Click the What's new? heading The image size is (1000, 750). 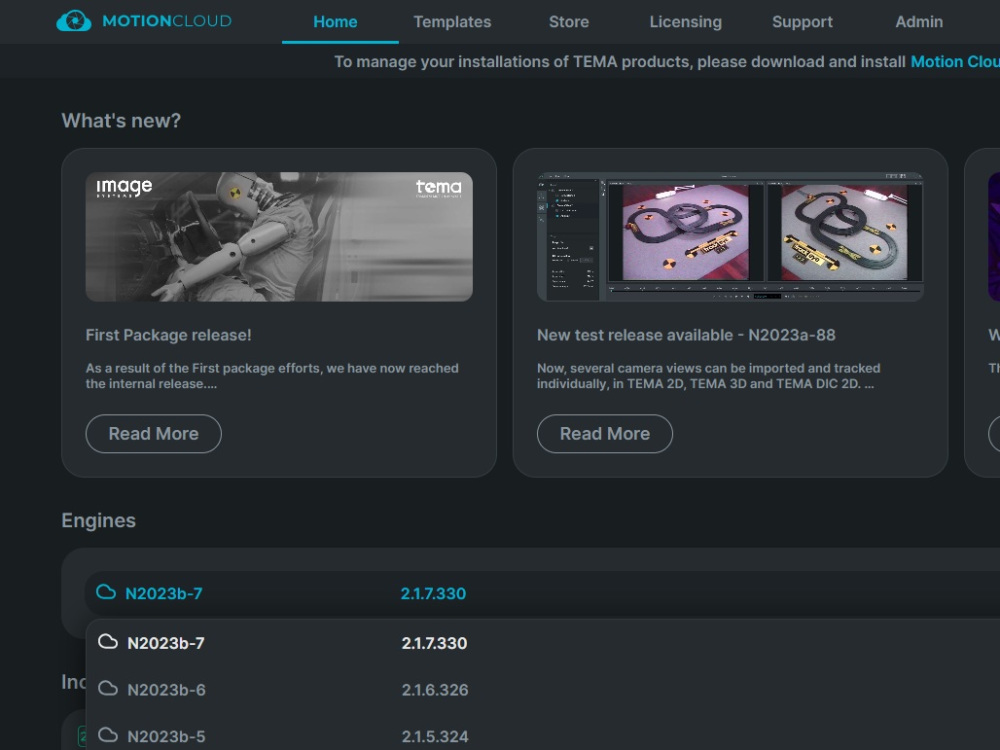pyautogui.click(x=121, y=121)
